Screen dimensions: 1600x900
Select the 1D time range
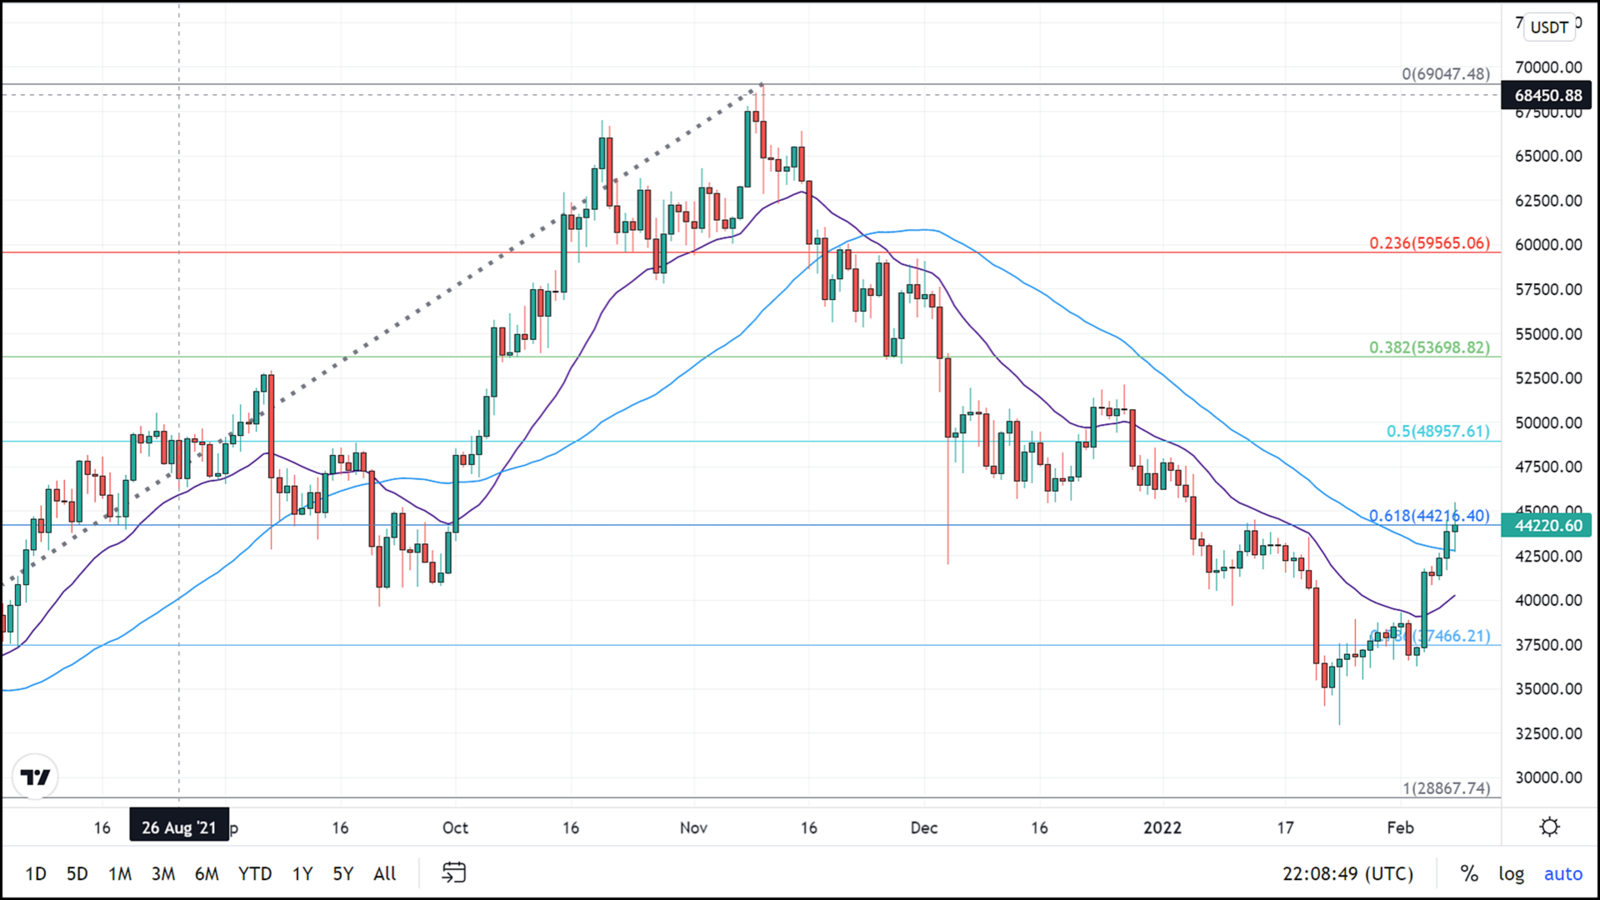coord(36,873)
